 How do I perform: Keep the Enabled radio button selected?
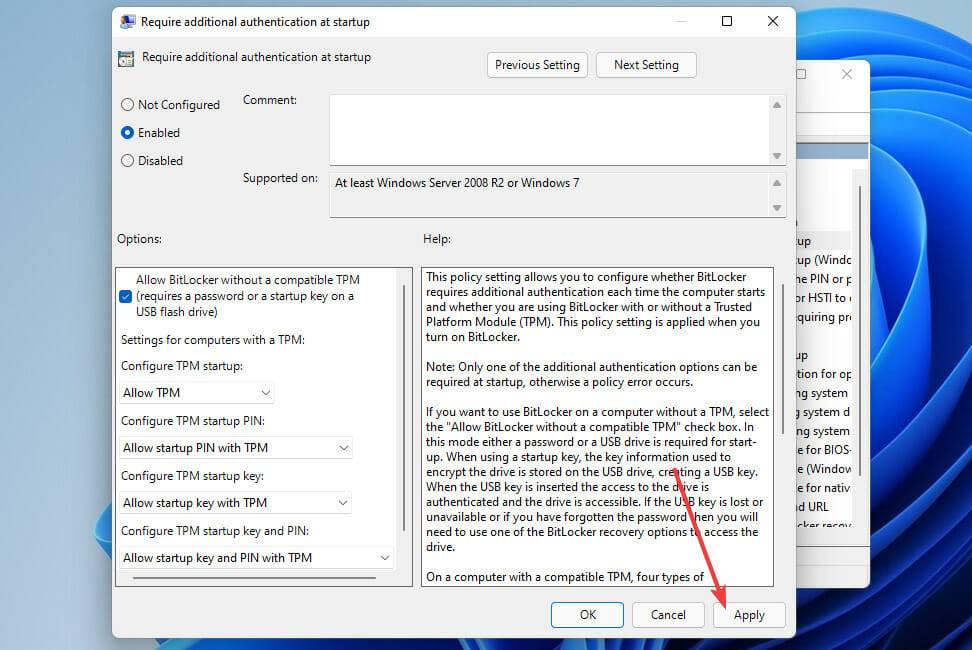click(128, 132)
